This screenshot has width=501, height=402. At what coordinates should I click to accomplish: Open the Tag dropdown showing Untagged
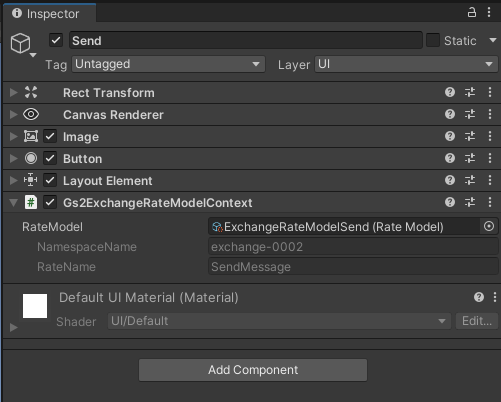click(168, 64)
